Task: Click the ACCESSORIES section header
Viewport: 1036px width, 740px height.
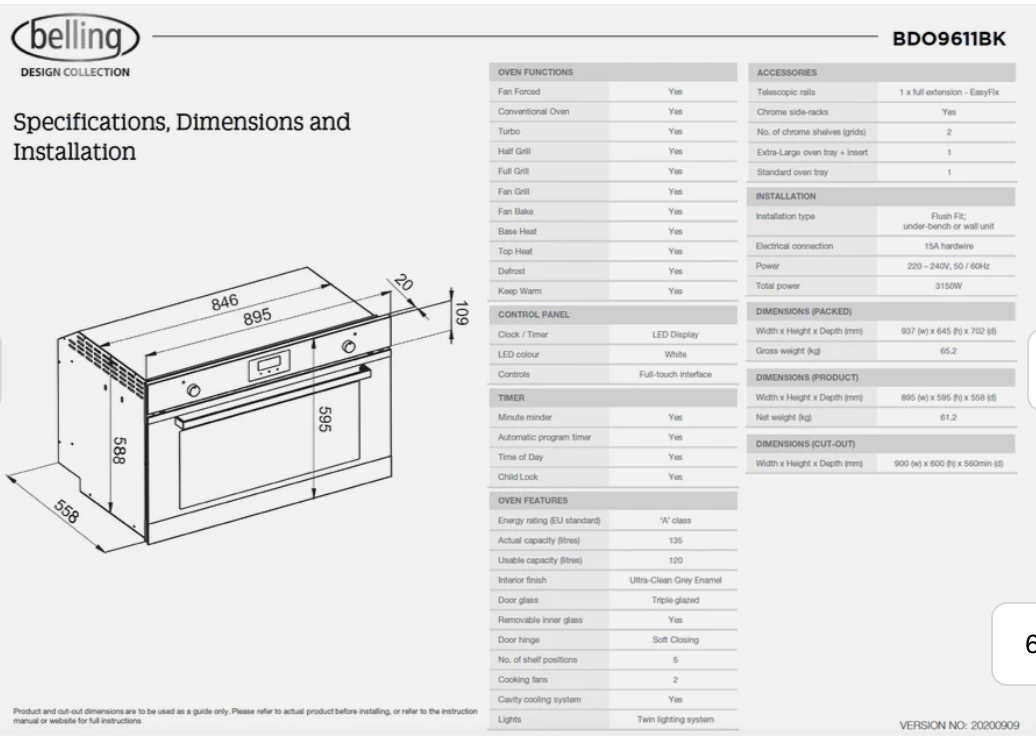Action: pyautogui.click(x=881, y=73)
